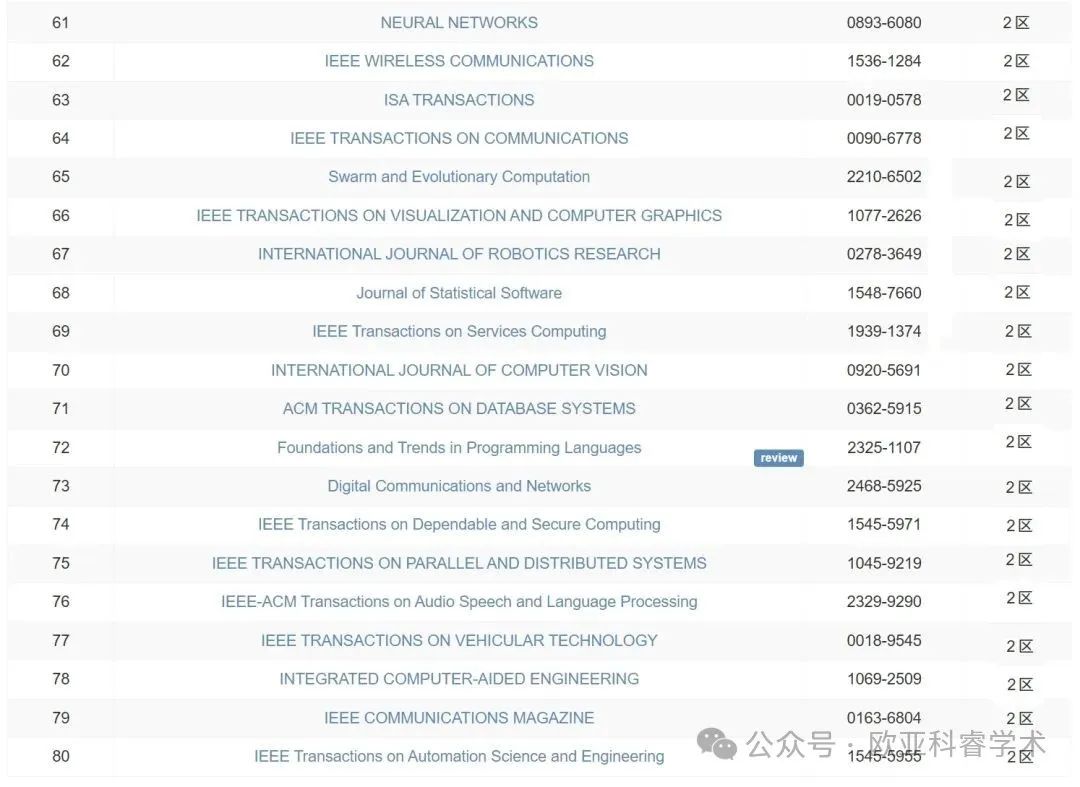
Task: Select ISSN 0163-6804 cell
Action: coord(884,717)
